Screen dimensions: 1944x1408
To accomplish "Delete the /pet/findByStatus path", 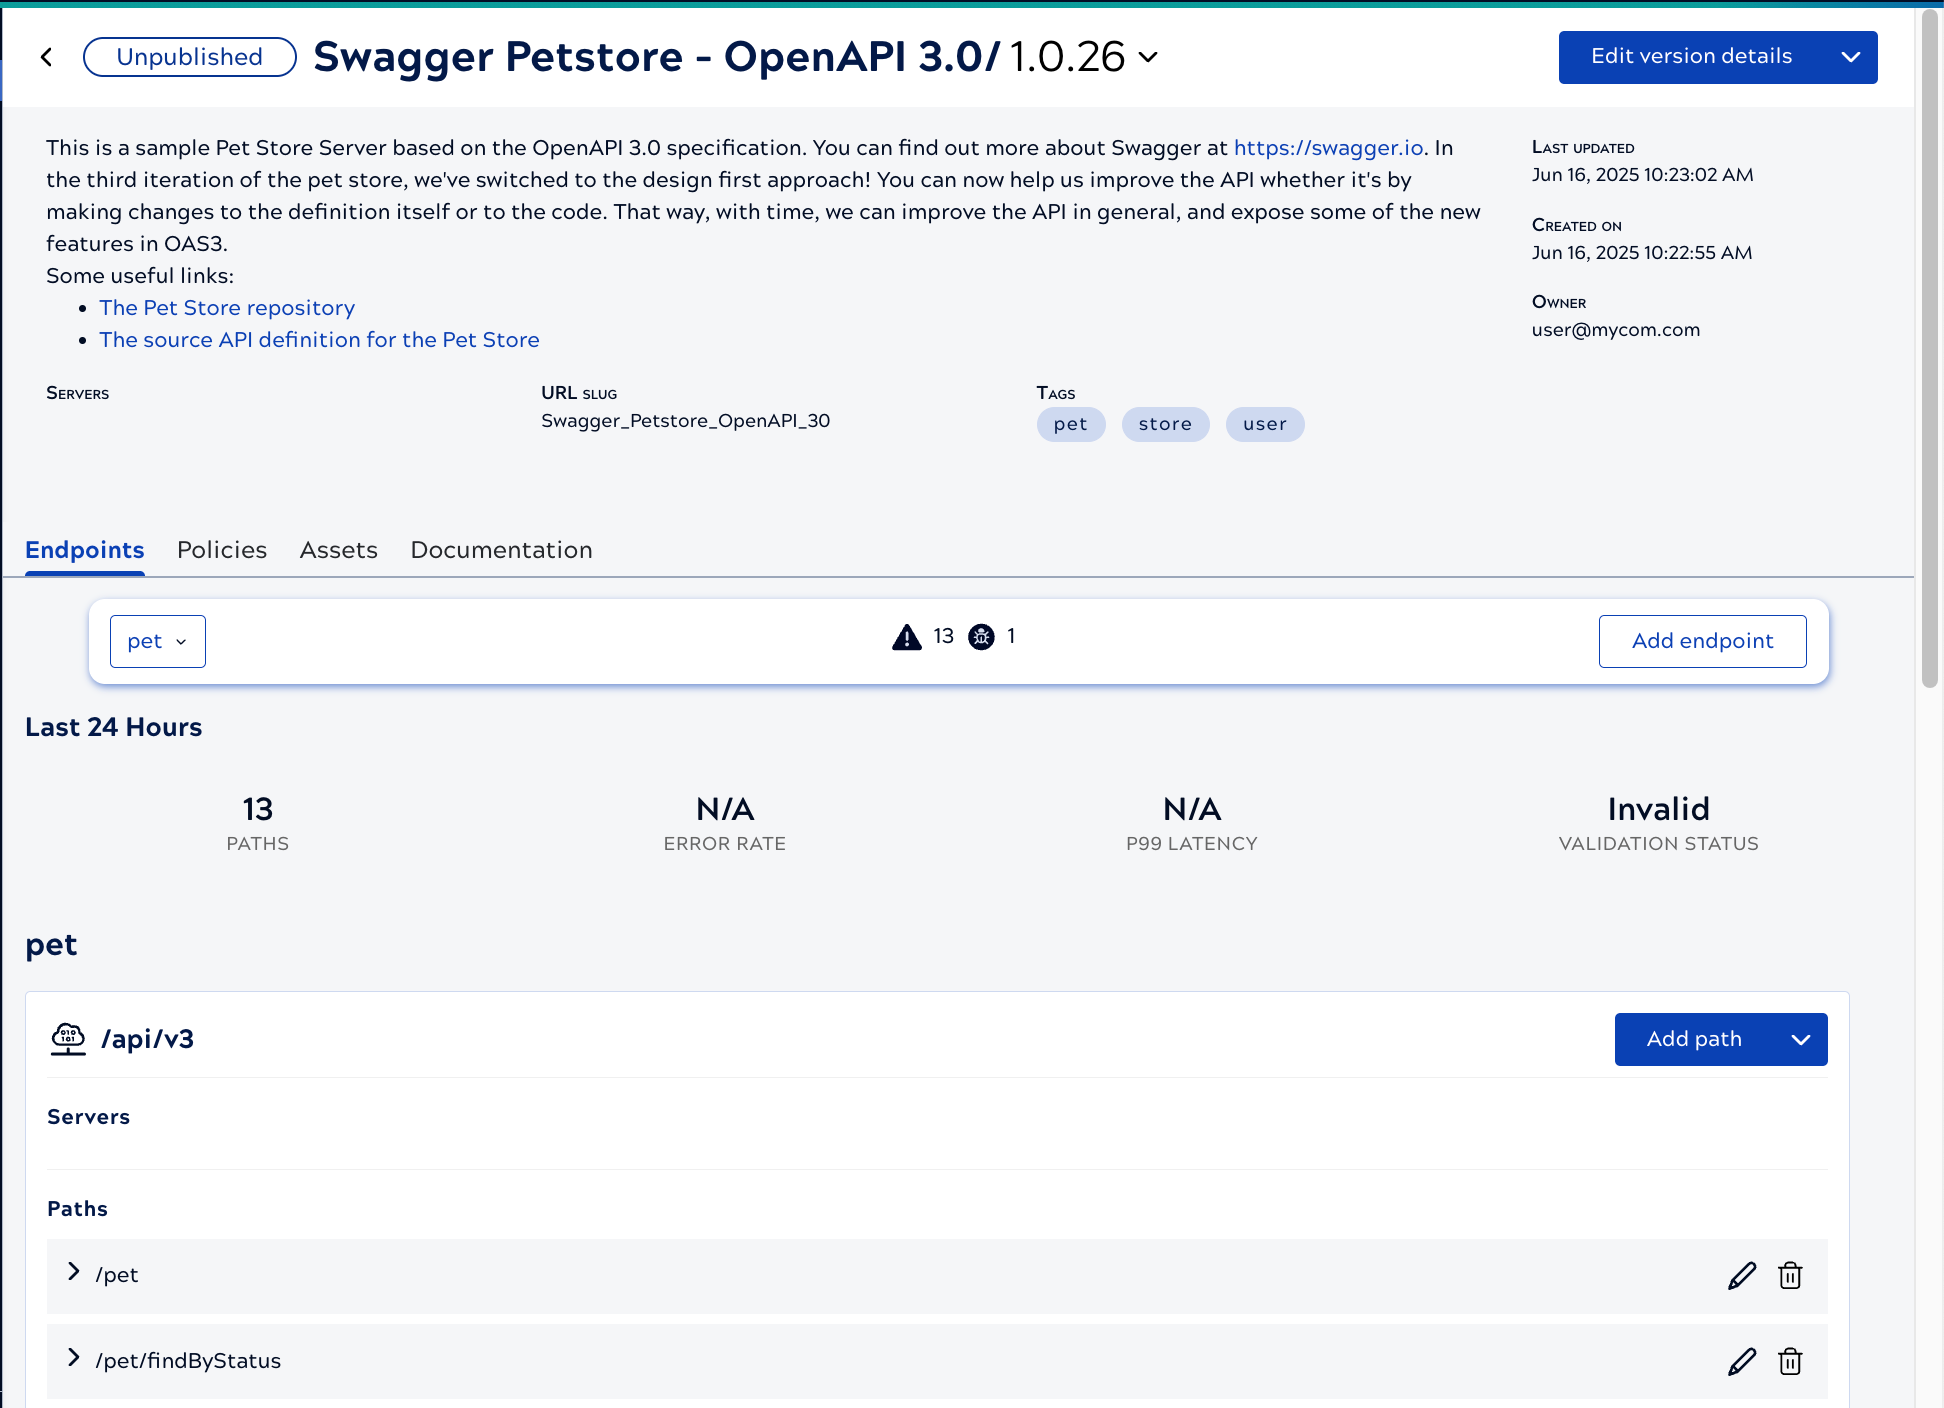I will pos(1790,1362).
